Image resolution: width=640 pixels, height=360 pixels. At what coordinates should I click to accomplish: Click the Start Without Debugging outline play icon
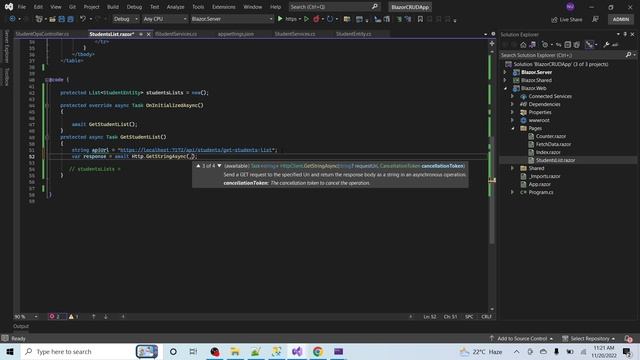tap(306, 19)
